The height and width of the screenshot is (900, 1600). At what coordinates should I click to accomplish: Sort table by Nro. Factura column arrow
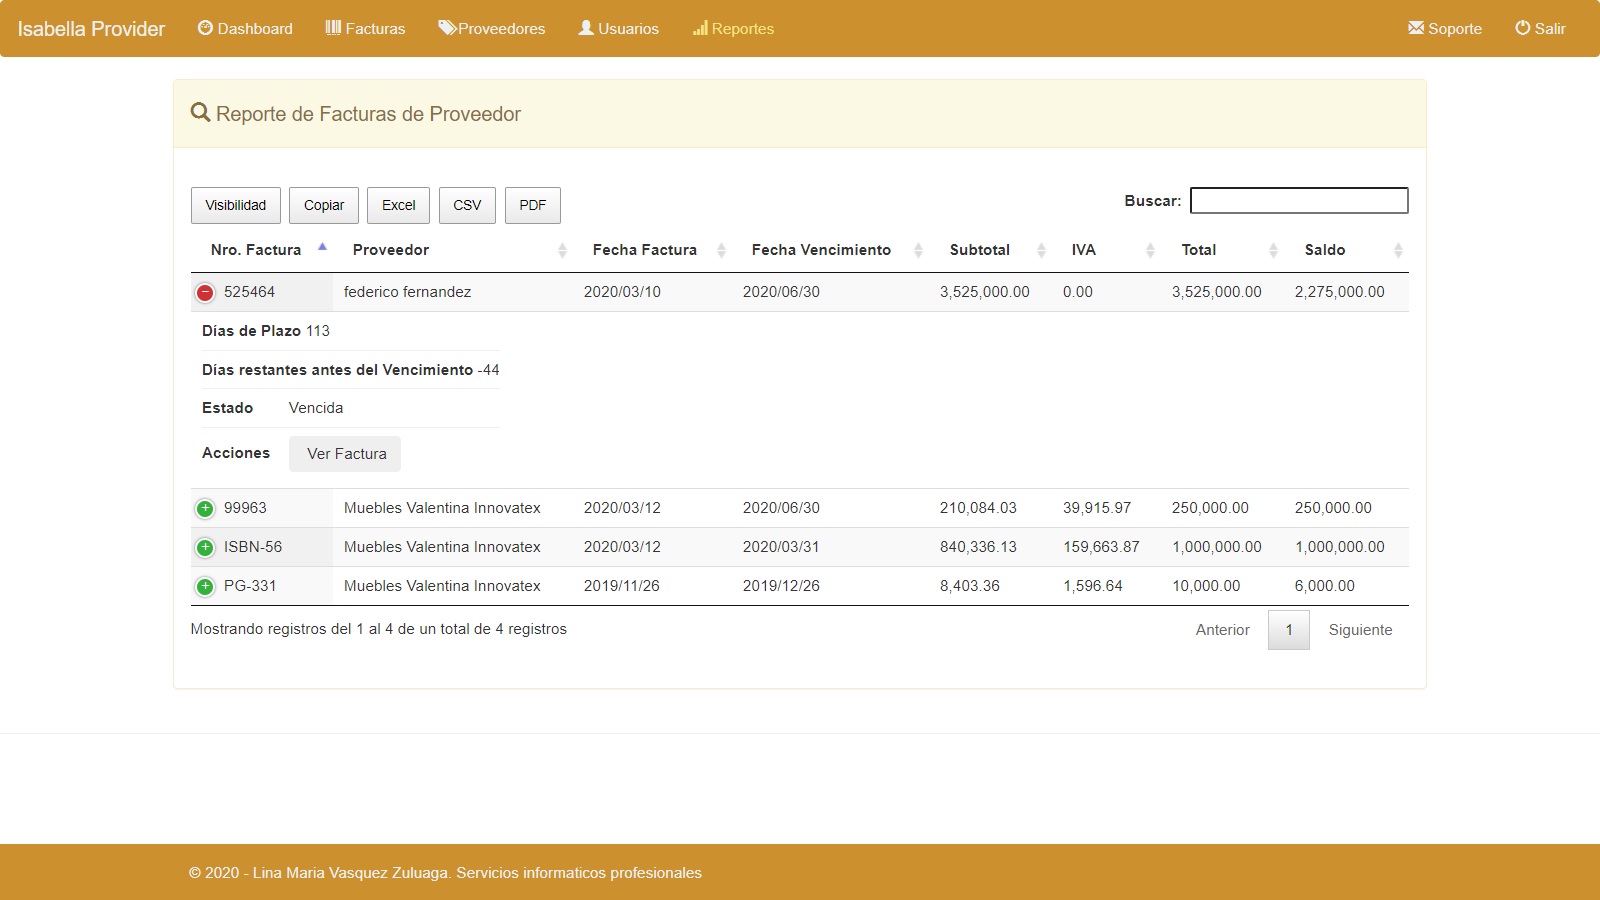(x=322, y=248)
